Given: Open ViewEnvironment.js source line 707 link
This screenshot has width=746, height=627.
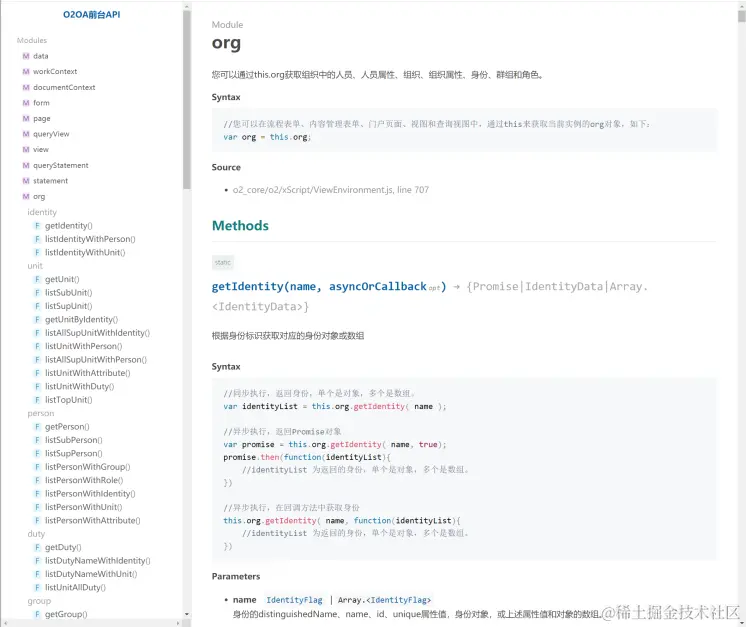Looking at the screenshot, I should (x=331, y=190).
